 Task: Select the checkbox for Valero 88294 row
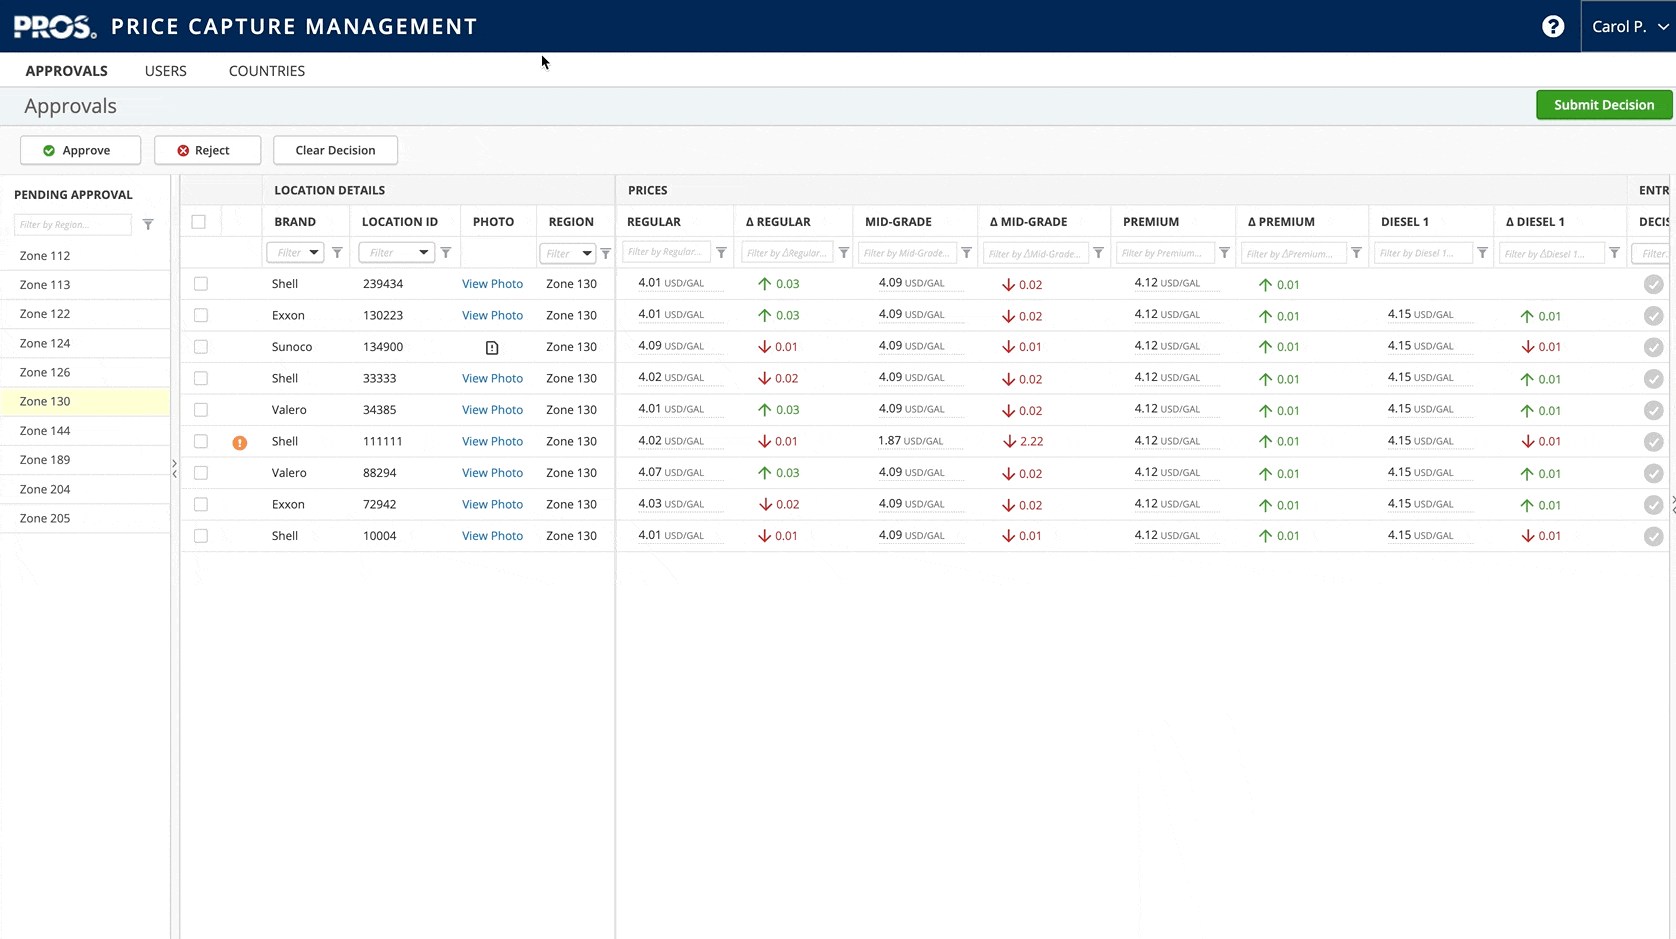(201, 473)
